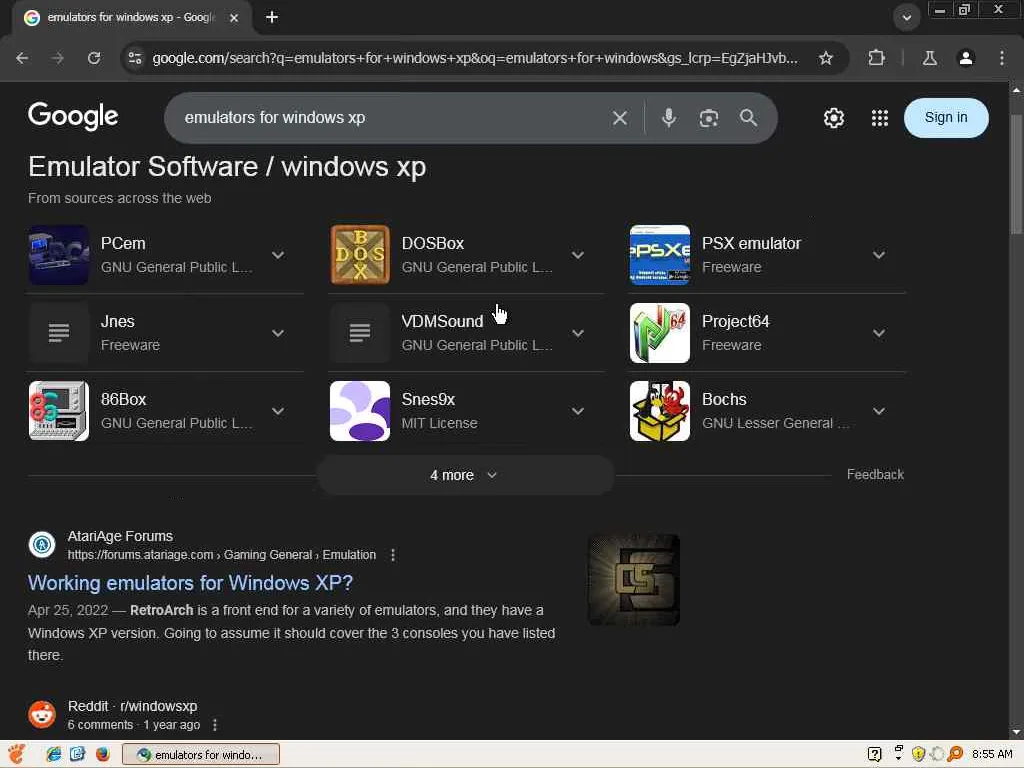Go back using the browser back arrow
This screenshot has width=1024, height=768.
(x=22, y=58)
